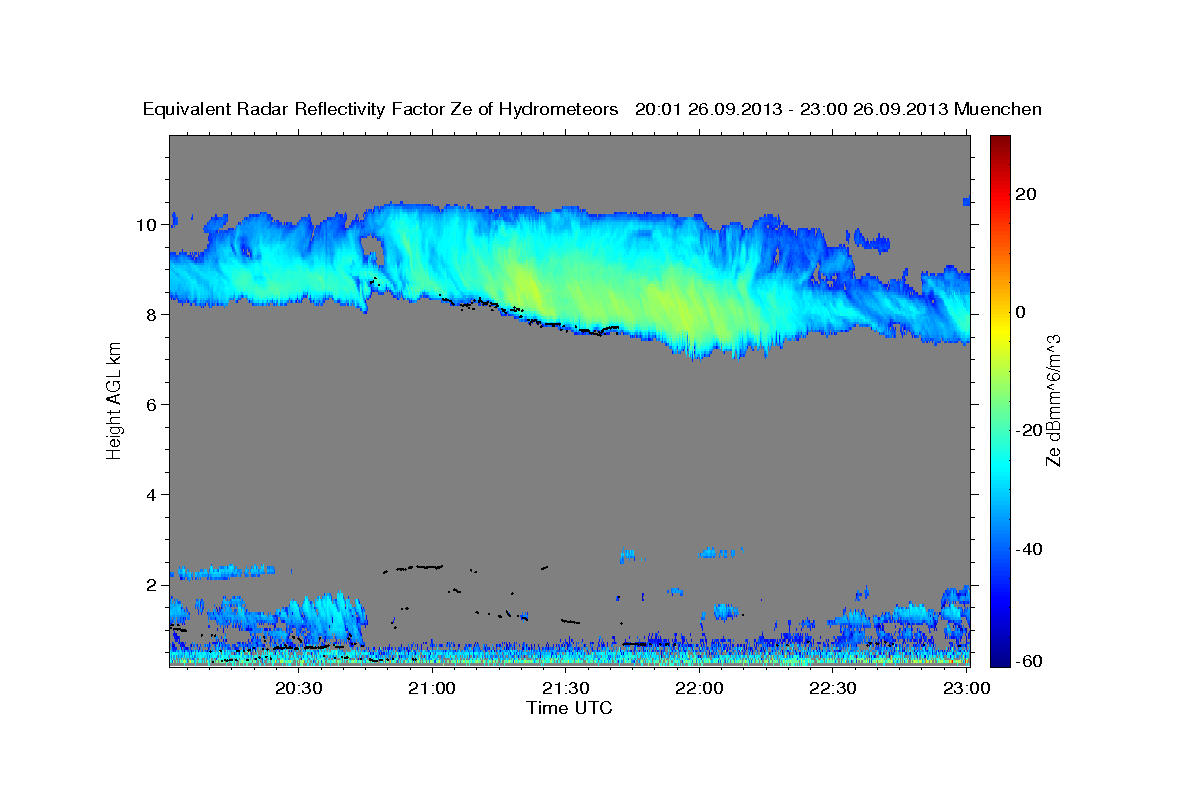Click the colorbar tick label '-40'
1200x800 pixels.
tap(1030, 549)
